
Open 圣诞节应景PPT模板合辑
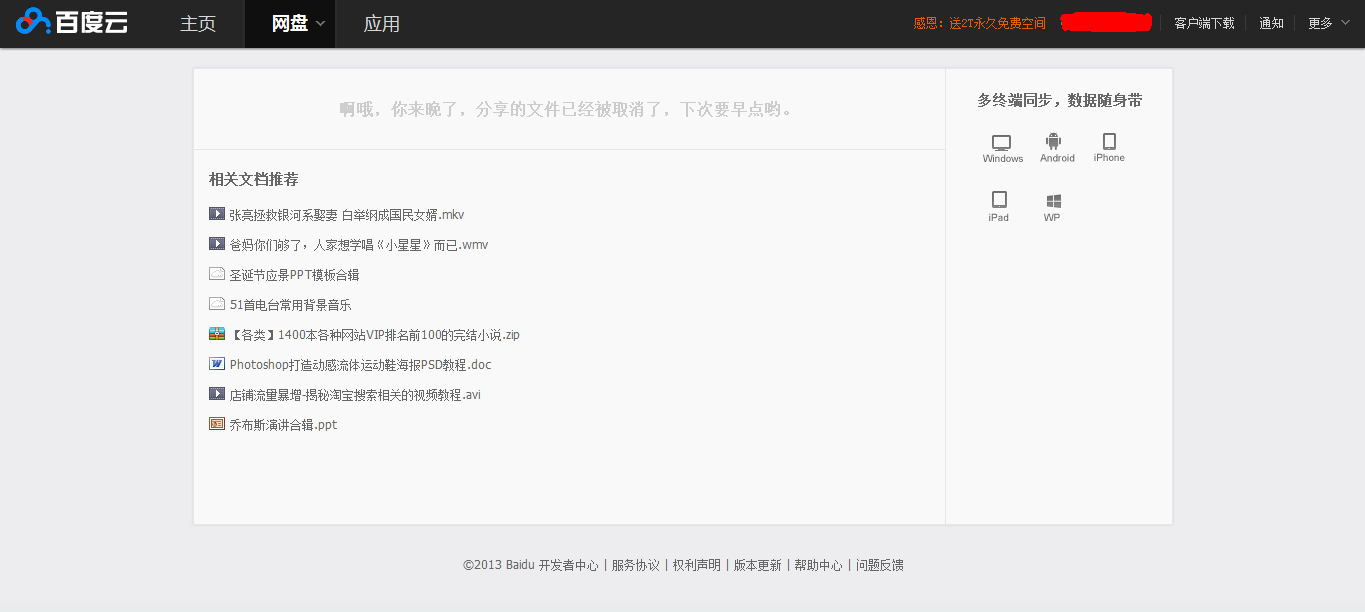point(294,275)
